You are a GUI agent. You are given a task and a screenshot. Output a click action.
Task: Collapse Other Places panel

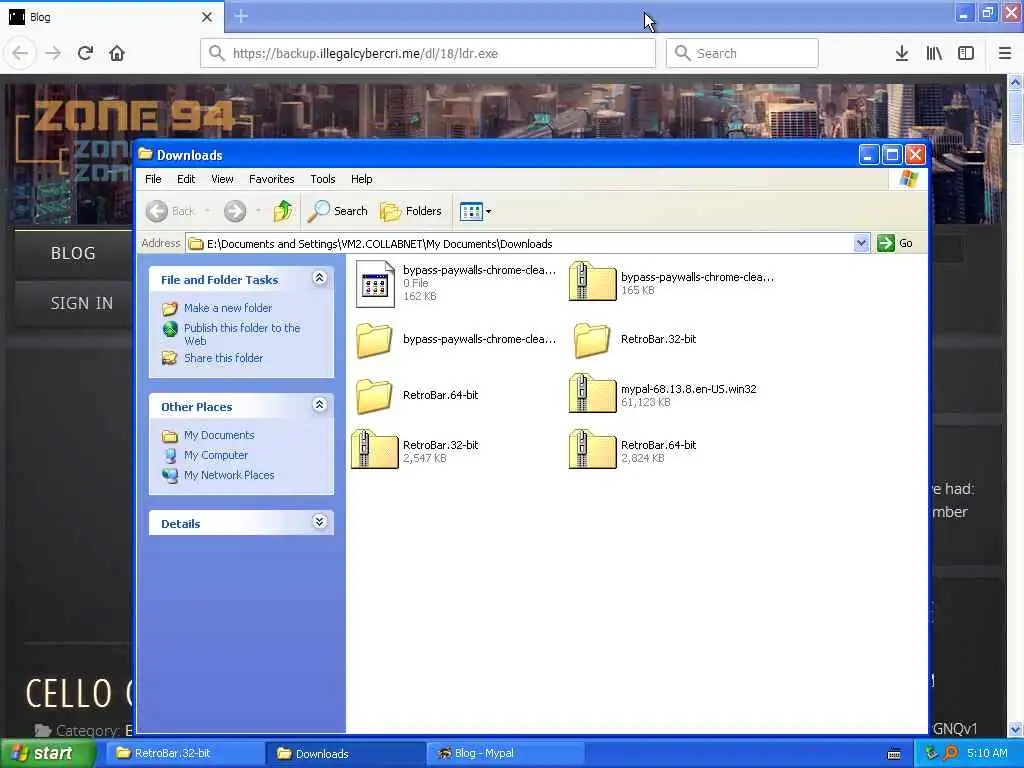(x=319, y=406)
